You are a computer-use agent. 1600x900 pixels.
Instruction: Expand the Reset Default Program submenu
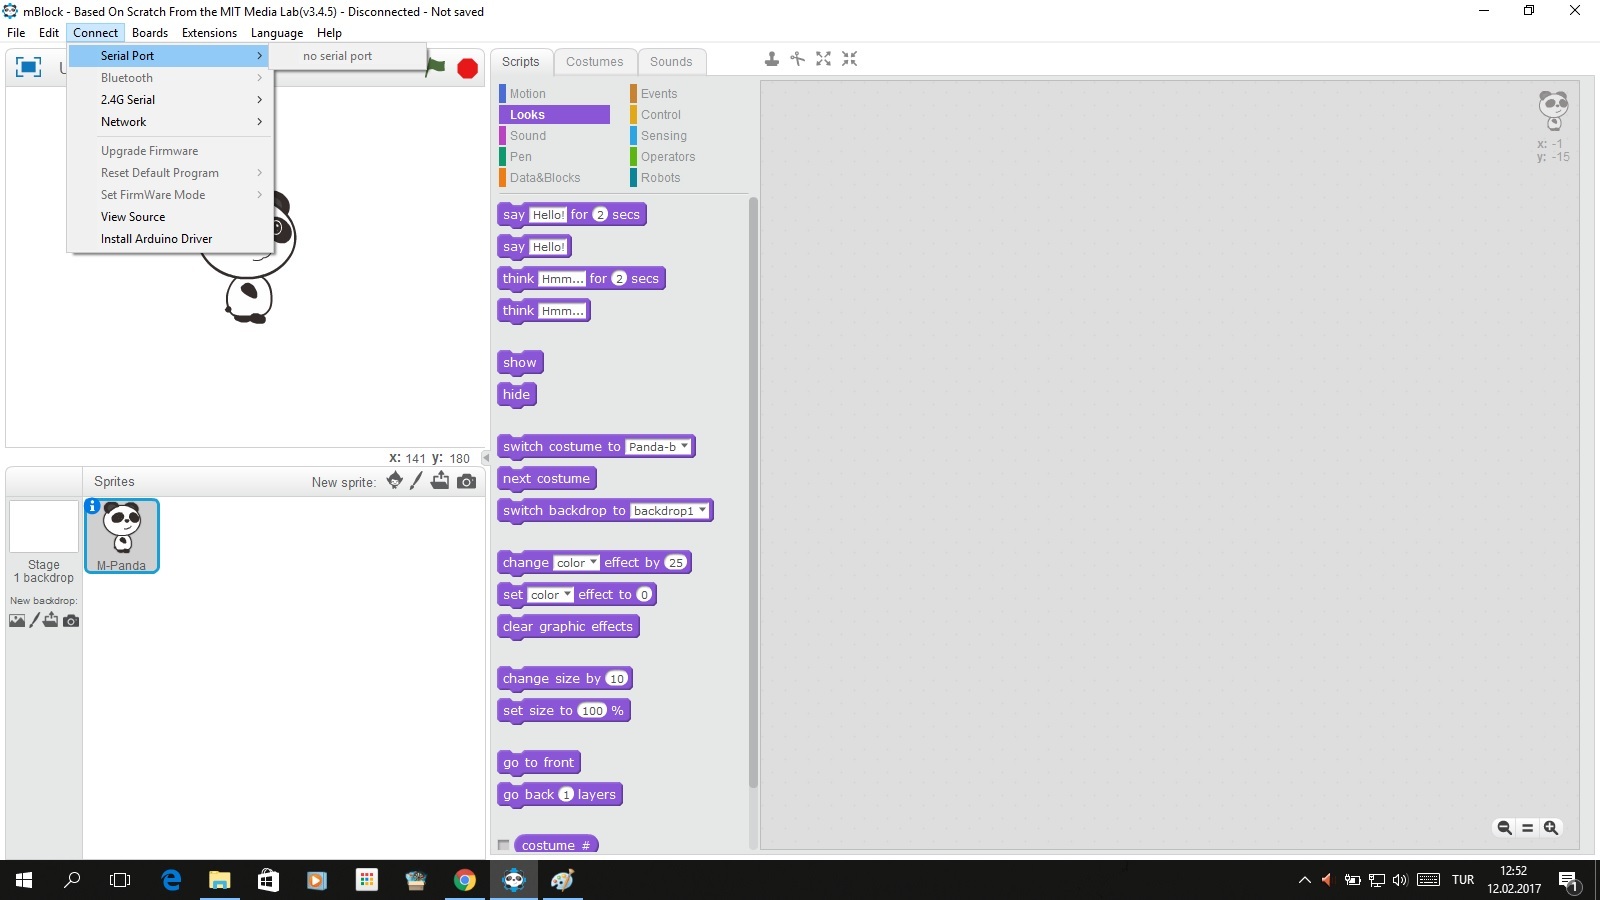(x=169, y=173)
